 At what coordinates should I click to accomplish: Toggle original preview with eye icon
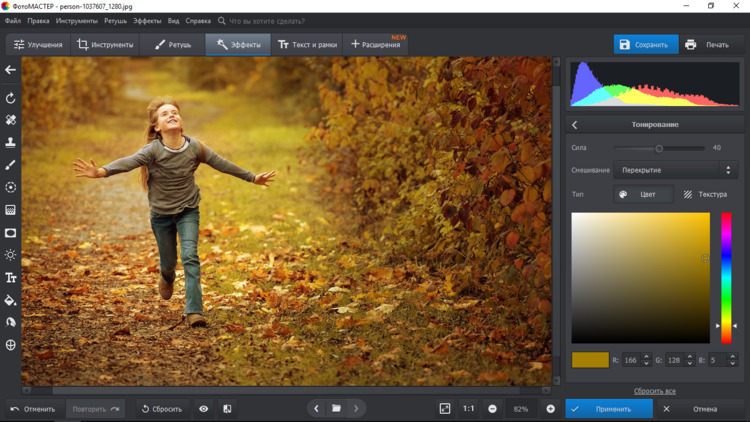[x=204, y=409]
